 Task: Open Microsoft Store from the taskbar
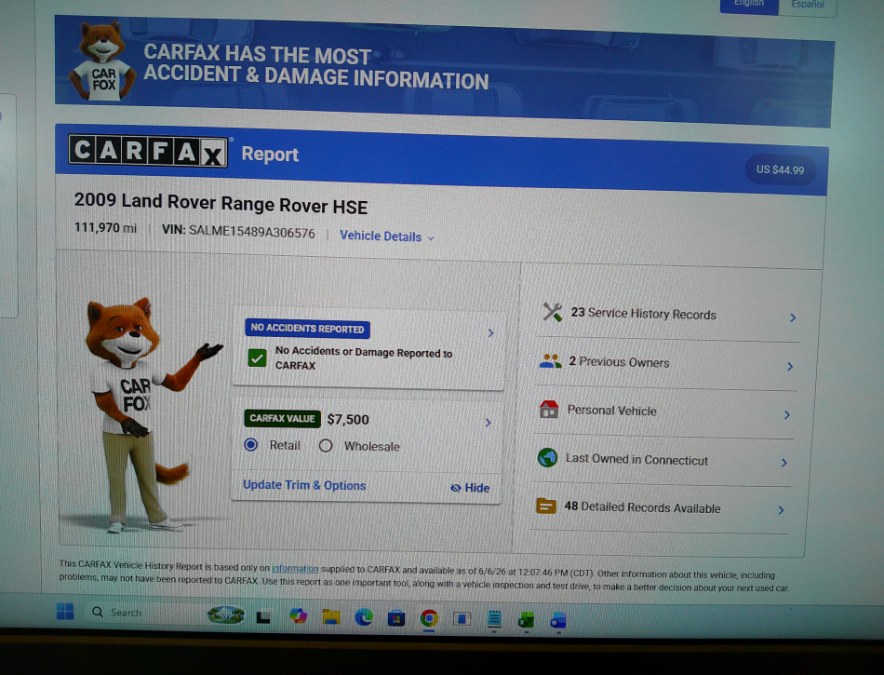[x=396, y=619]
